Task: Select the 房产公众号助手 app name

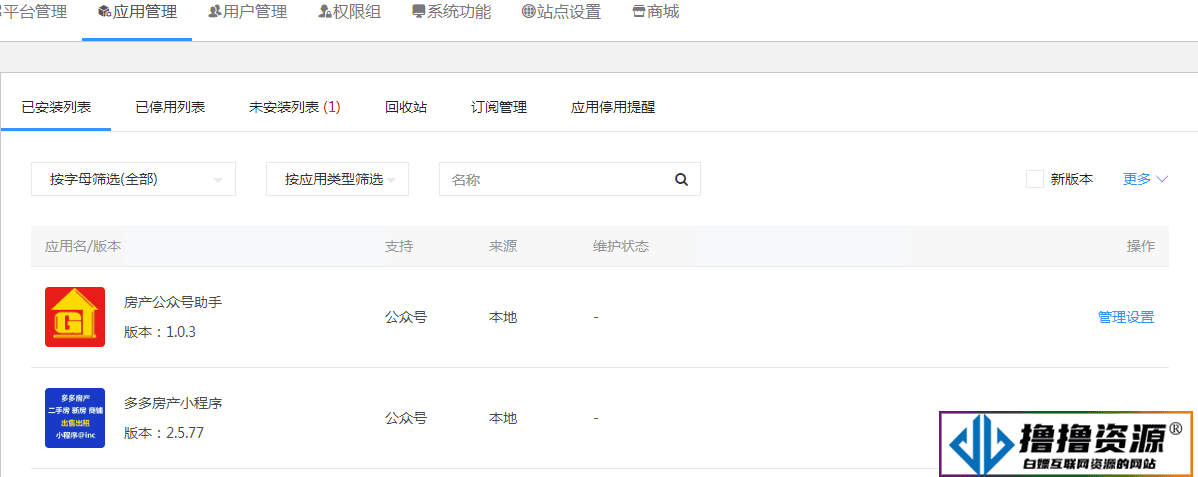Action: point(173,303)
